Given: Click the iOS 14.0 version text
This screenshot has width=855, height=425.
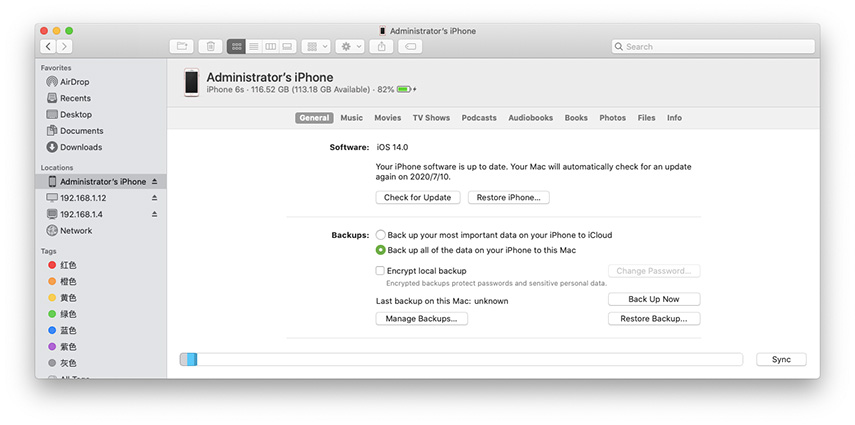Looking at the screenshot, I should [x=393, y=147].
